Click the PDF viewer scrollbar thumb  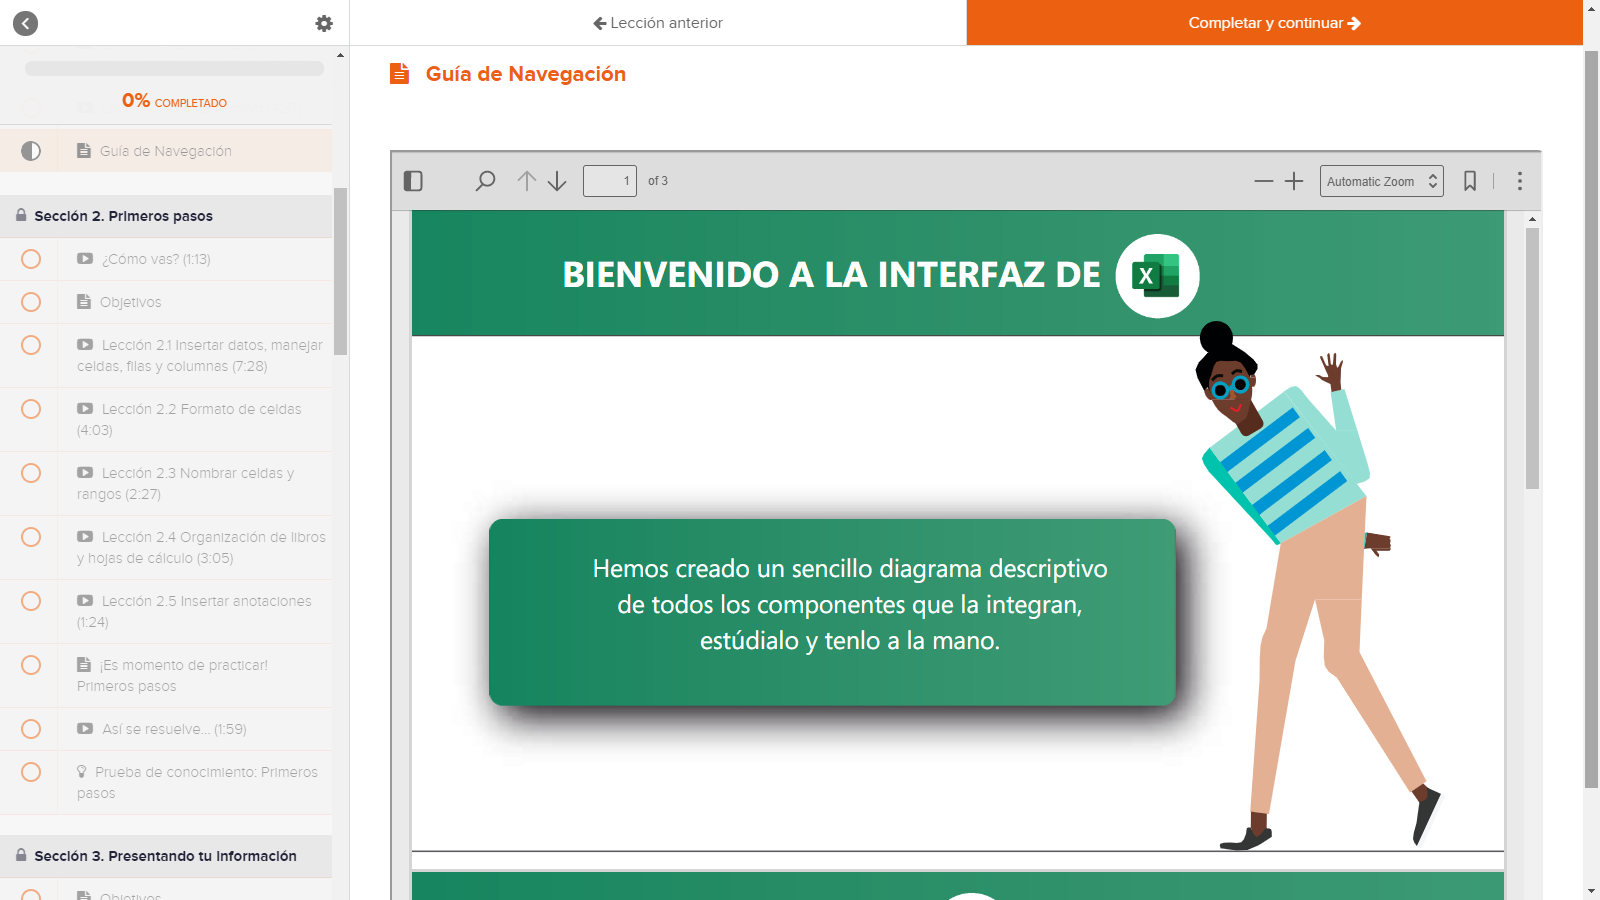pos(1532,358)
